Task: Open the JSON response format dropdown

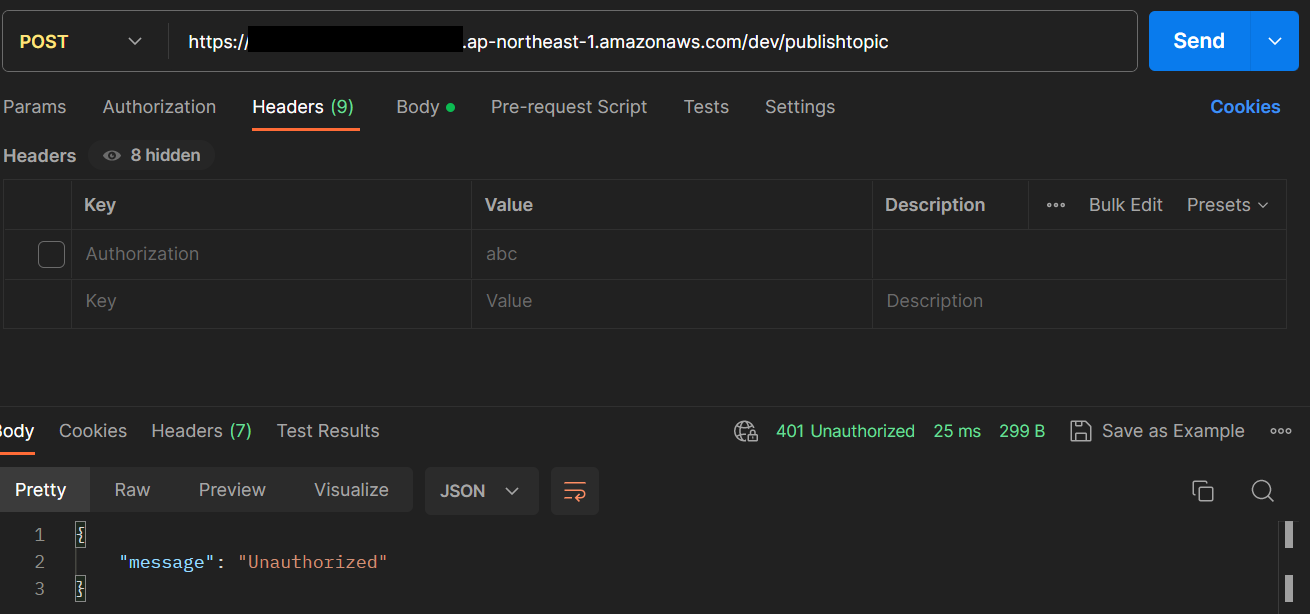Action: [x=481, y=491]
